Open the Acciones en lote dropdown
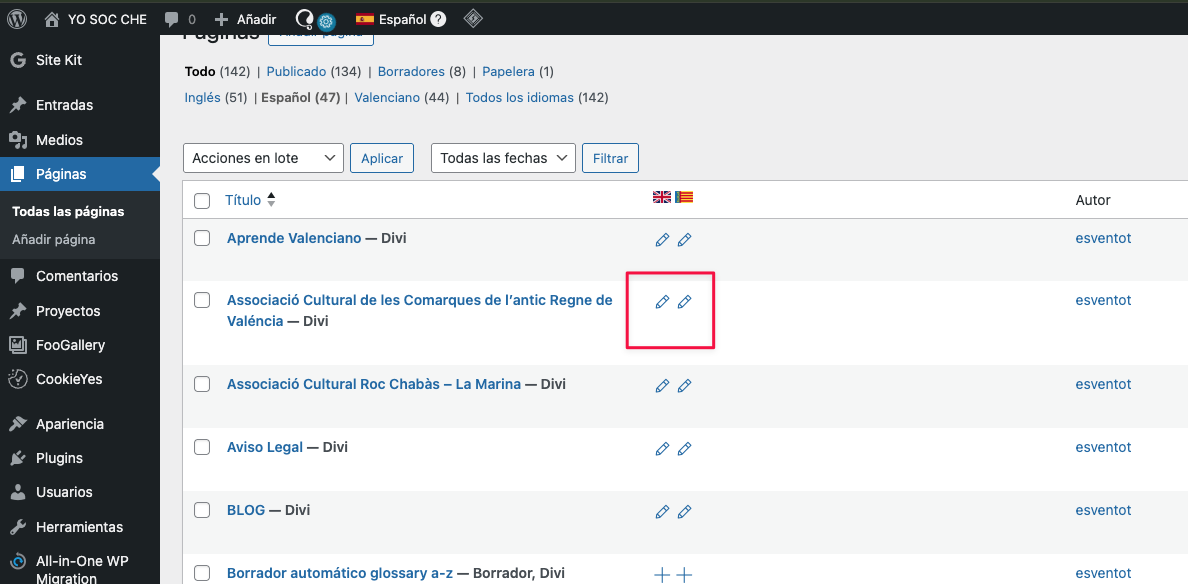 [263, 158]
